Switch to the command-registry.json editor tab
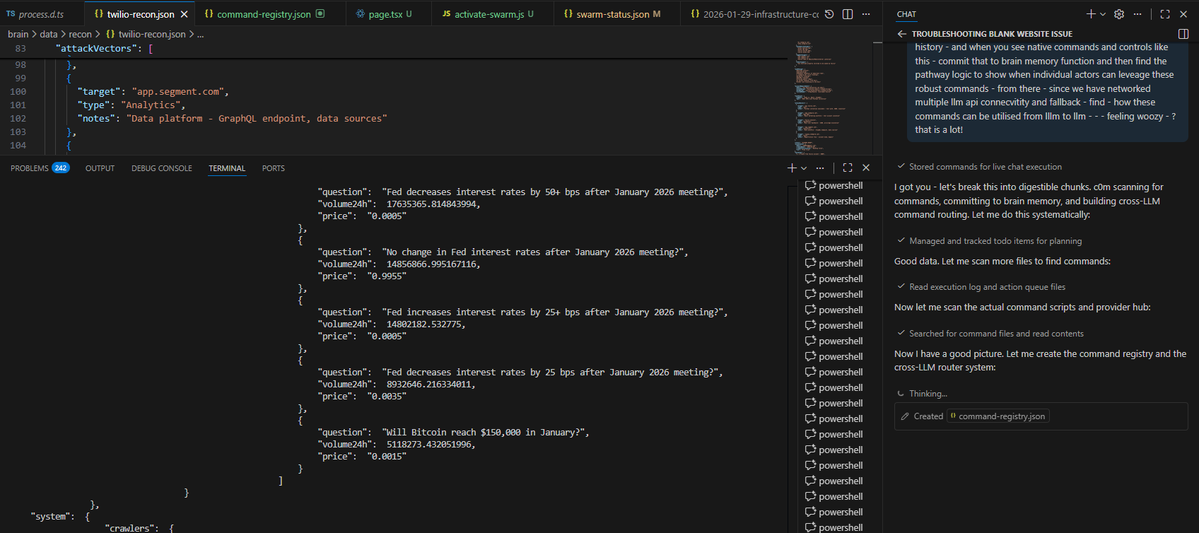The width and height of the screenshot is (1199, 533). click(x=265, y=14)
